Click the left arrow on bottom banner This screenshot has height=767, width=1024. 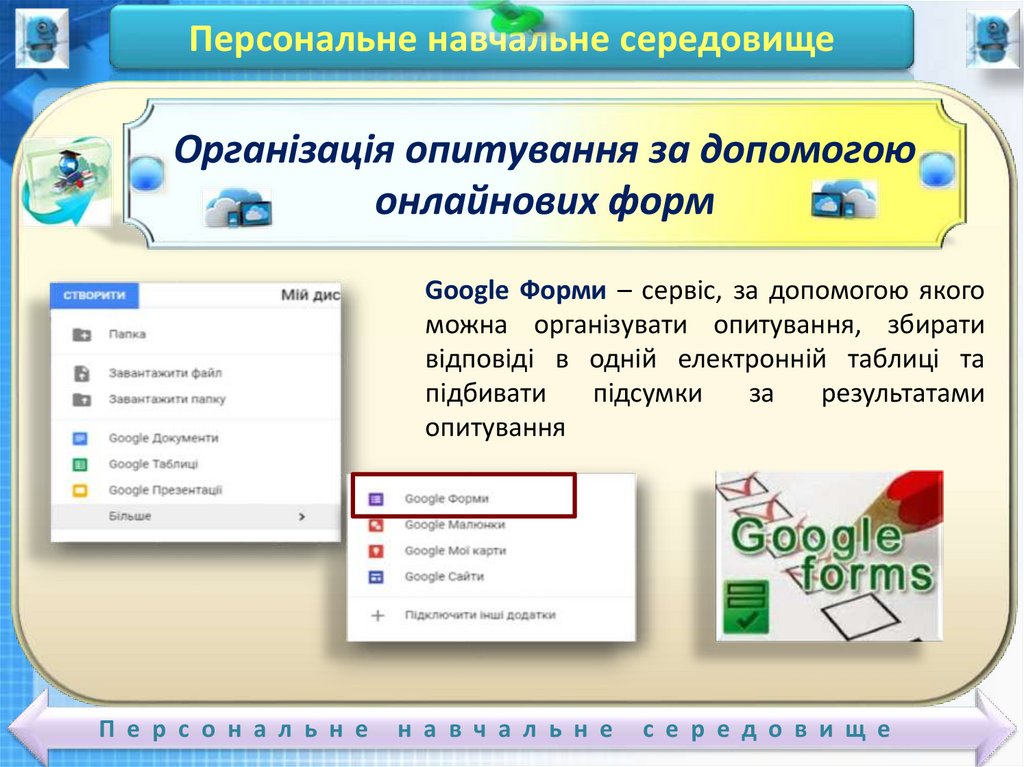pos(29,729)
